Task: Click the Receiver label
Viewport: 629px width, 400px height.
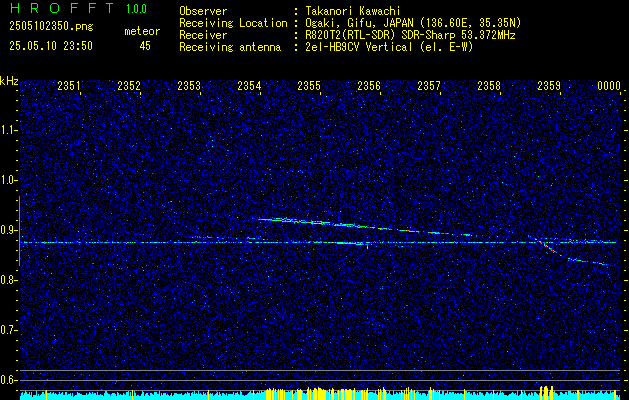Action: click(203, 35)
